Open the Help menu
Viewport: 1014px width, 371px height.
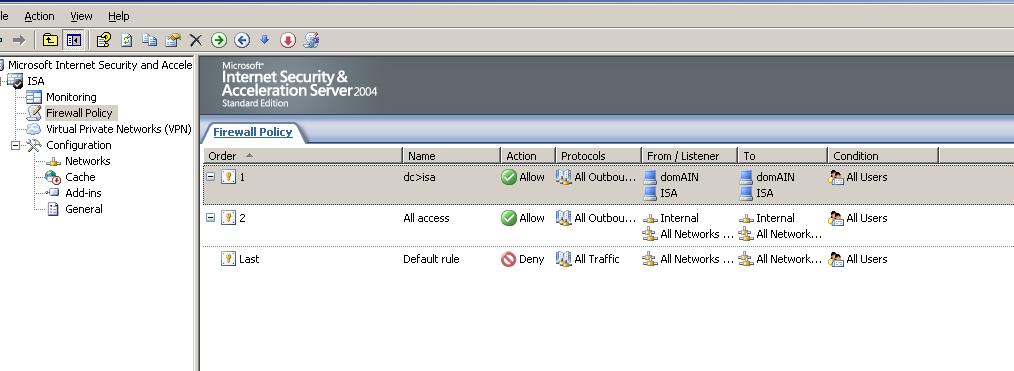coord(118,16)
